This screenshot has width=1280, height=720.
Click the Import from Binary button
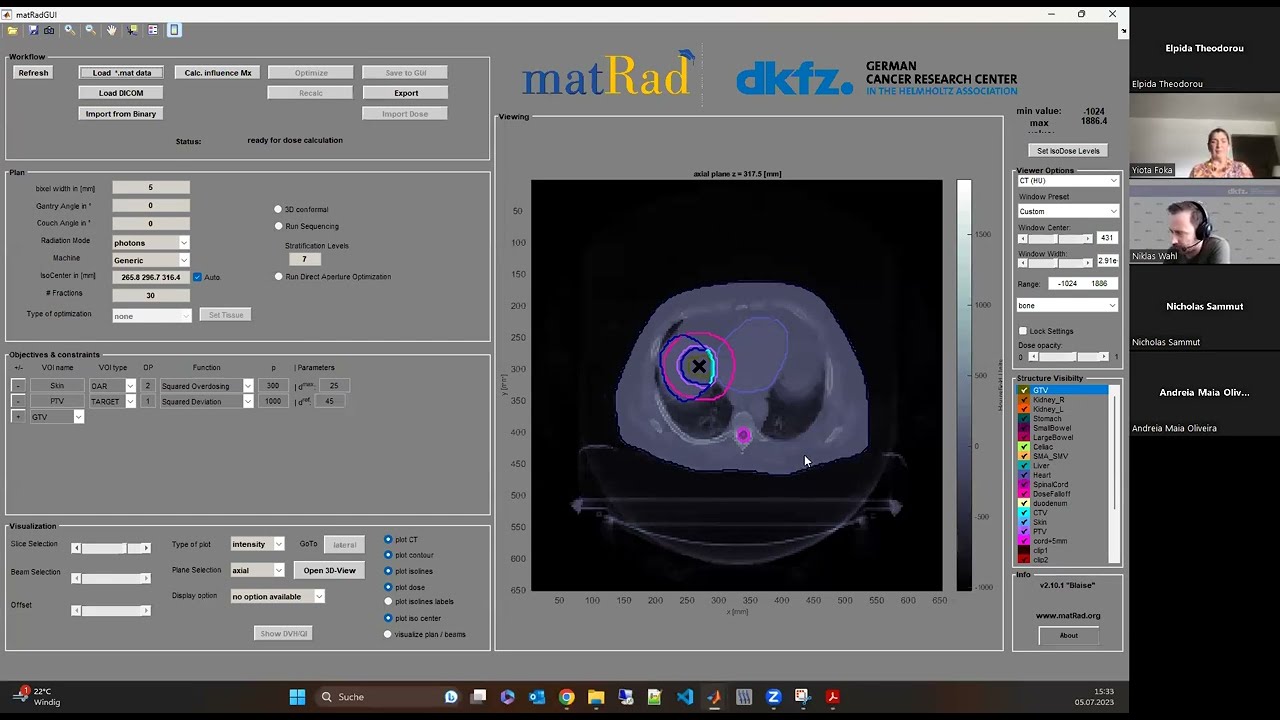(x=121, y=114)
